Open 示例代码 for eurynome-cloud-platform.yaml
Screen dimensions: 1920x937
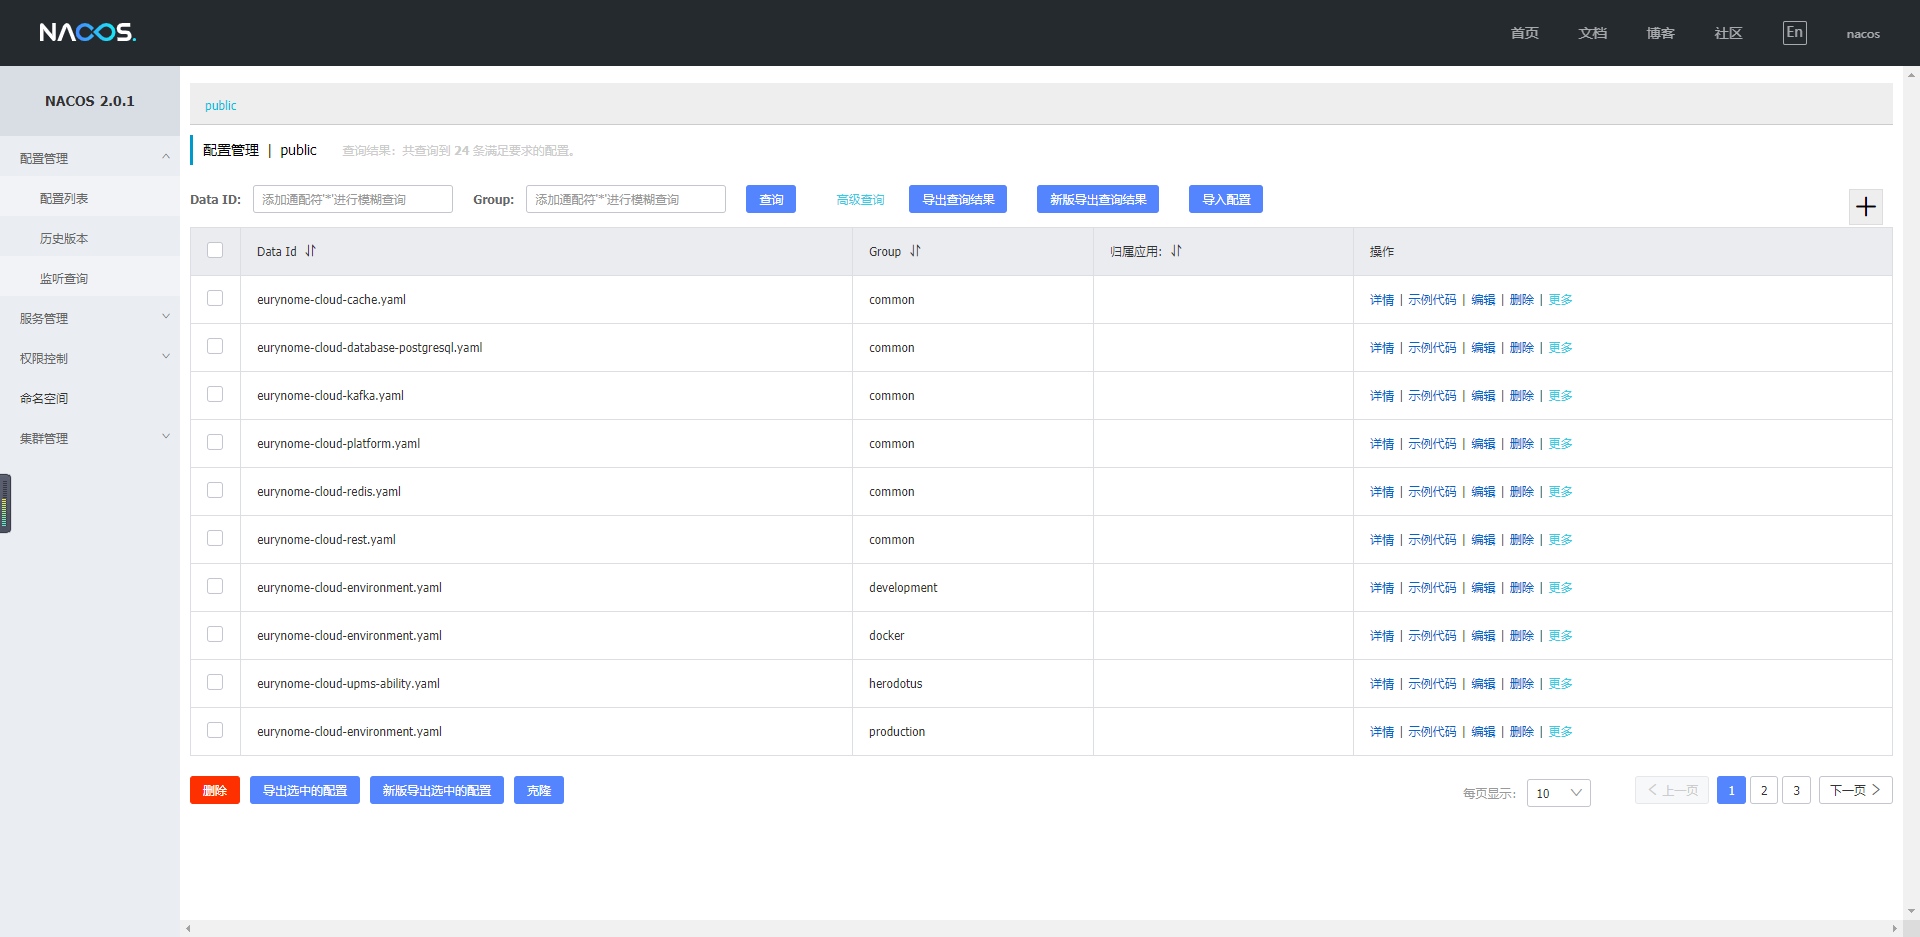[x=1432, y=444]
